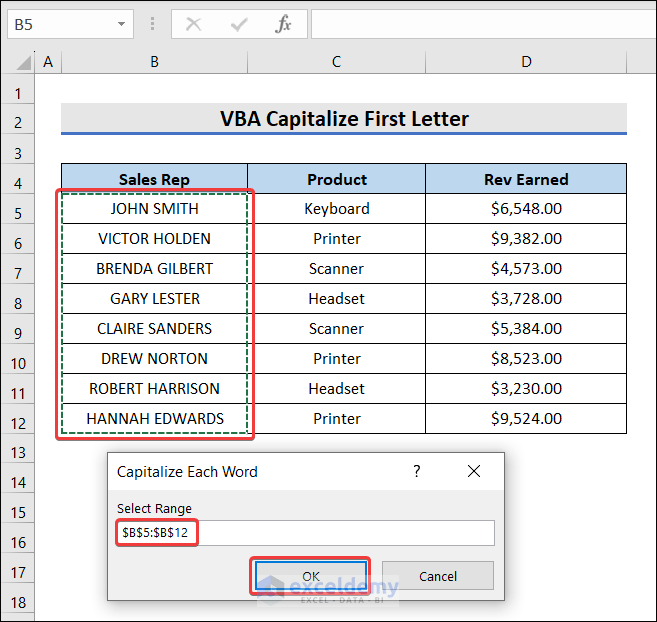Click the Printer cell in row 12
This screenshot has width=657, height=622.
coord(336,419)
